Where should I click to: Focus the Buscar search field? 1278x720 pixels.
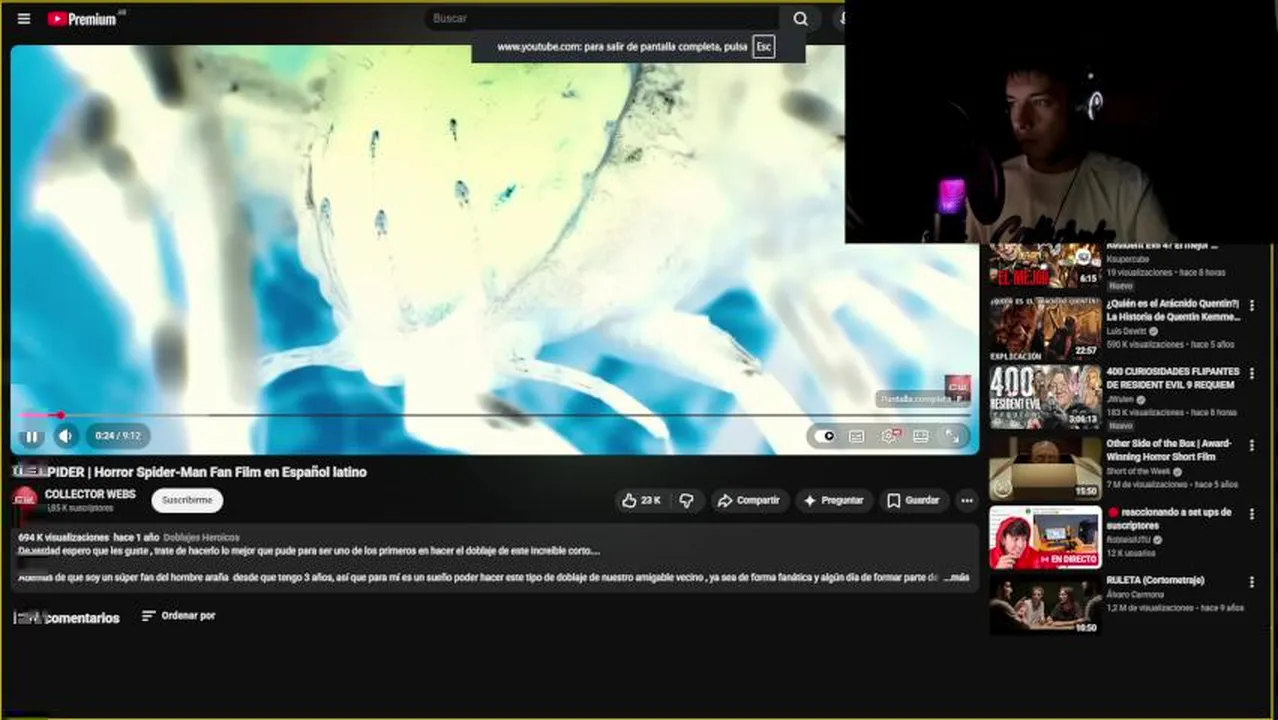pos(601,18)
